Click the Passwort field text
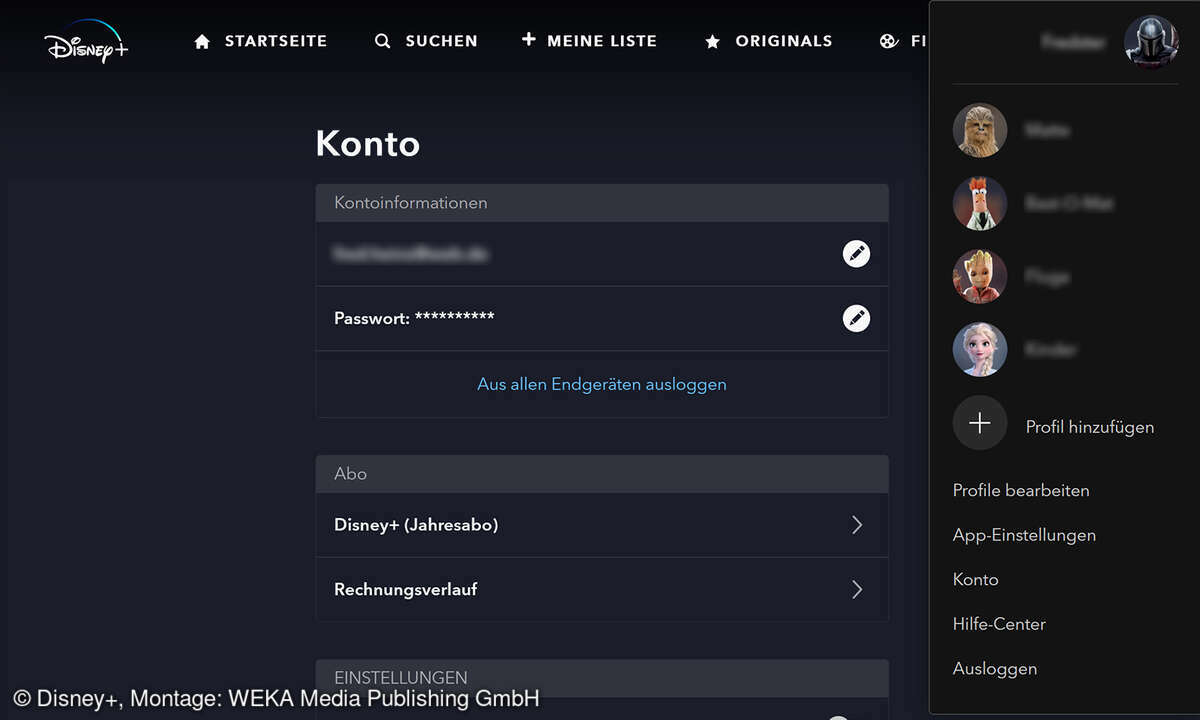Viewport: 1200px width, 720px height. 414,318
